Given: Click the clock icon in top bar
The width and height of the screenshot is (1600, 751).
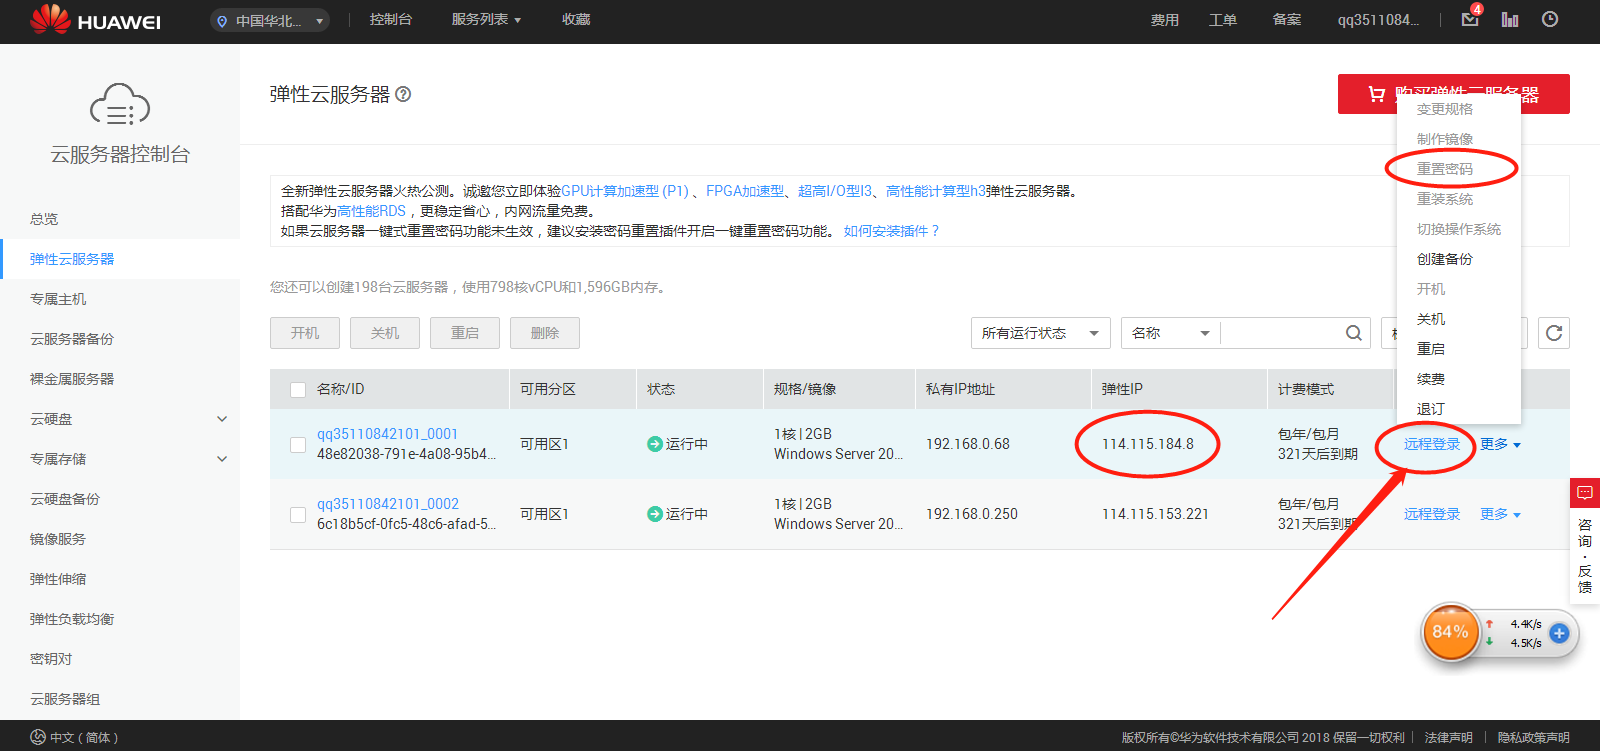Looking at the screenshot, I should pyautogui.click(x=1550, y=19).
